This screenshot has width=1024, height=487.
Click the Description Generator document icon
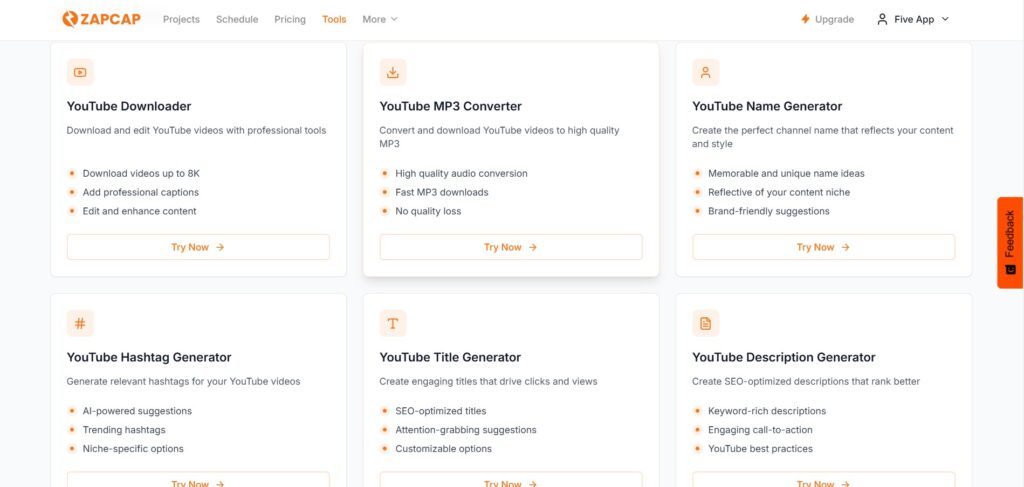click(705, 323)
